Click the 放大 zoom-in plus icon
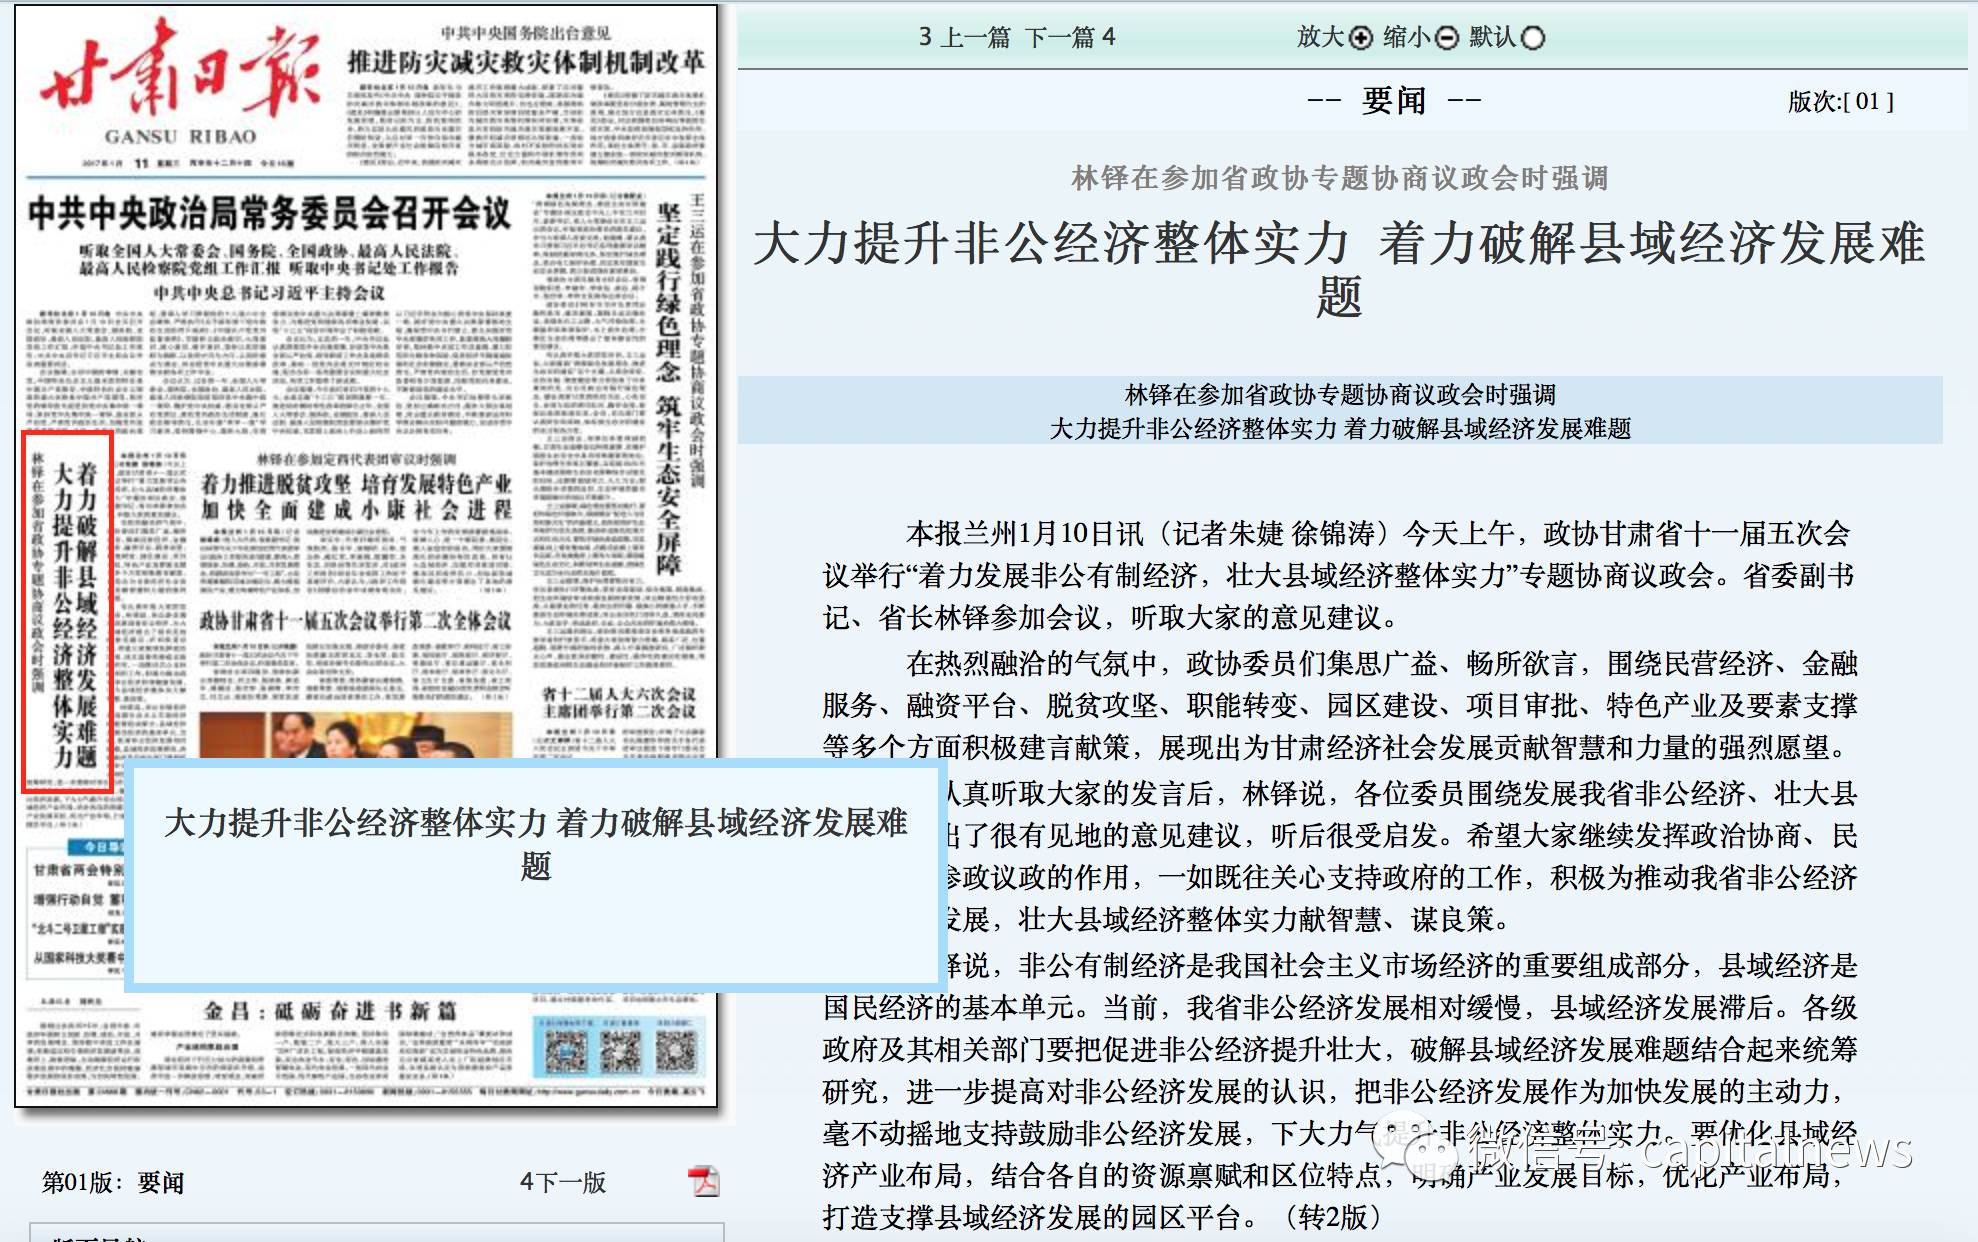 point(1360,38)
